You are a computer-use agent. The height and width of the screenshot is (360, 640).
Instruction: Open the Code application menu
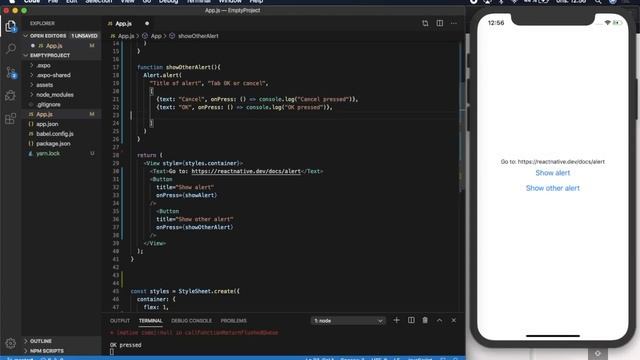[32, 2]
